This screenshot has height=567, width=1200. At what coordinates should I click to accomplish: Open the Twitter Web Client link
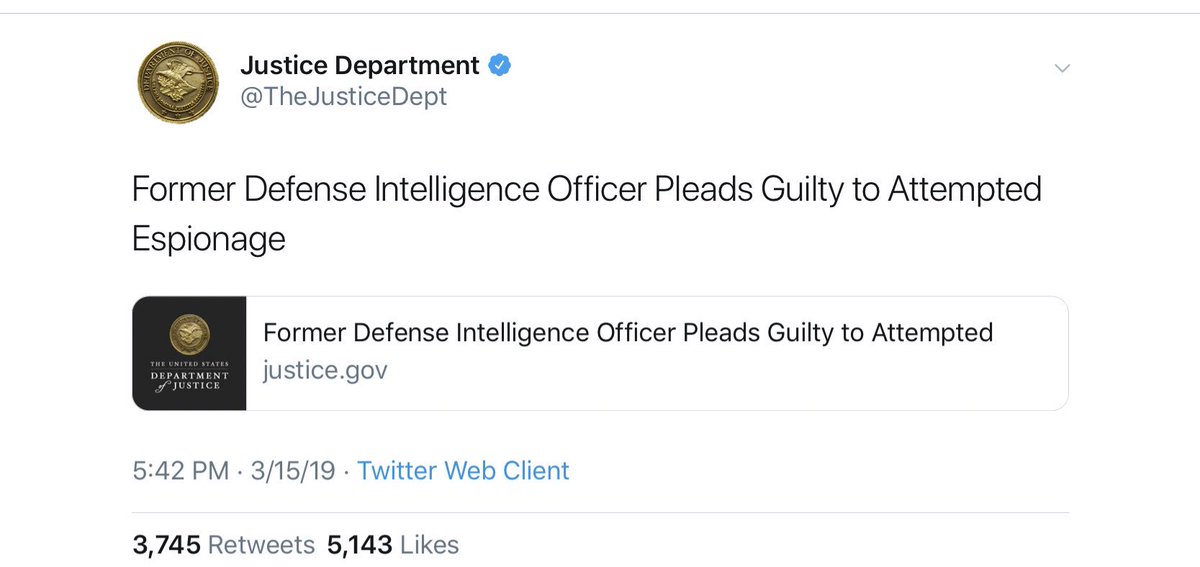click(x=463, y=470)
